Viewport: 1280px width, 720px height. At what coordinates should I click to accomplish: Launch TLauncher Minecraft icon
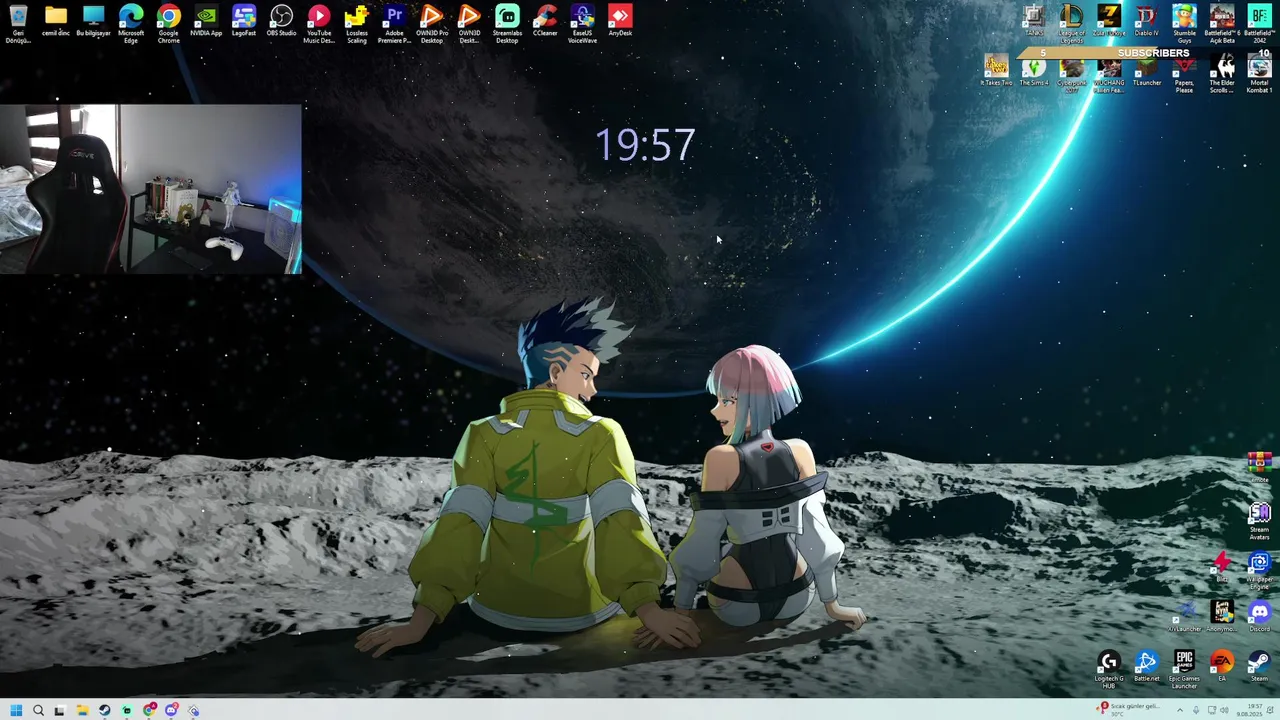click(x=1147, y=71)
